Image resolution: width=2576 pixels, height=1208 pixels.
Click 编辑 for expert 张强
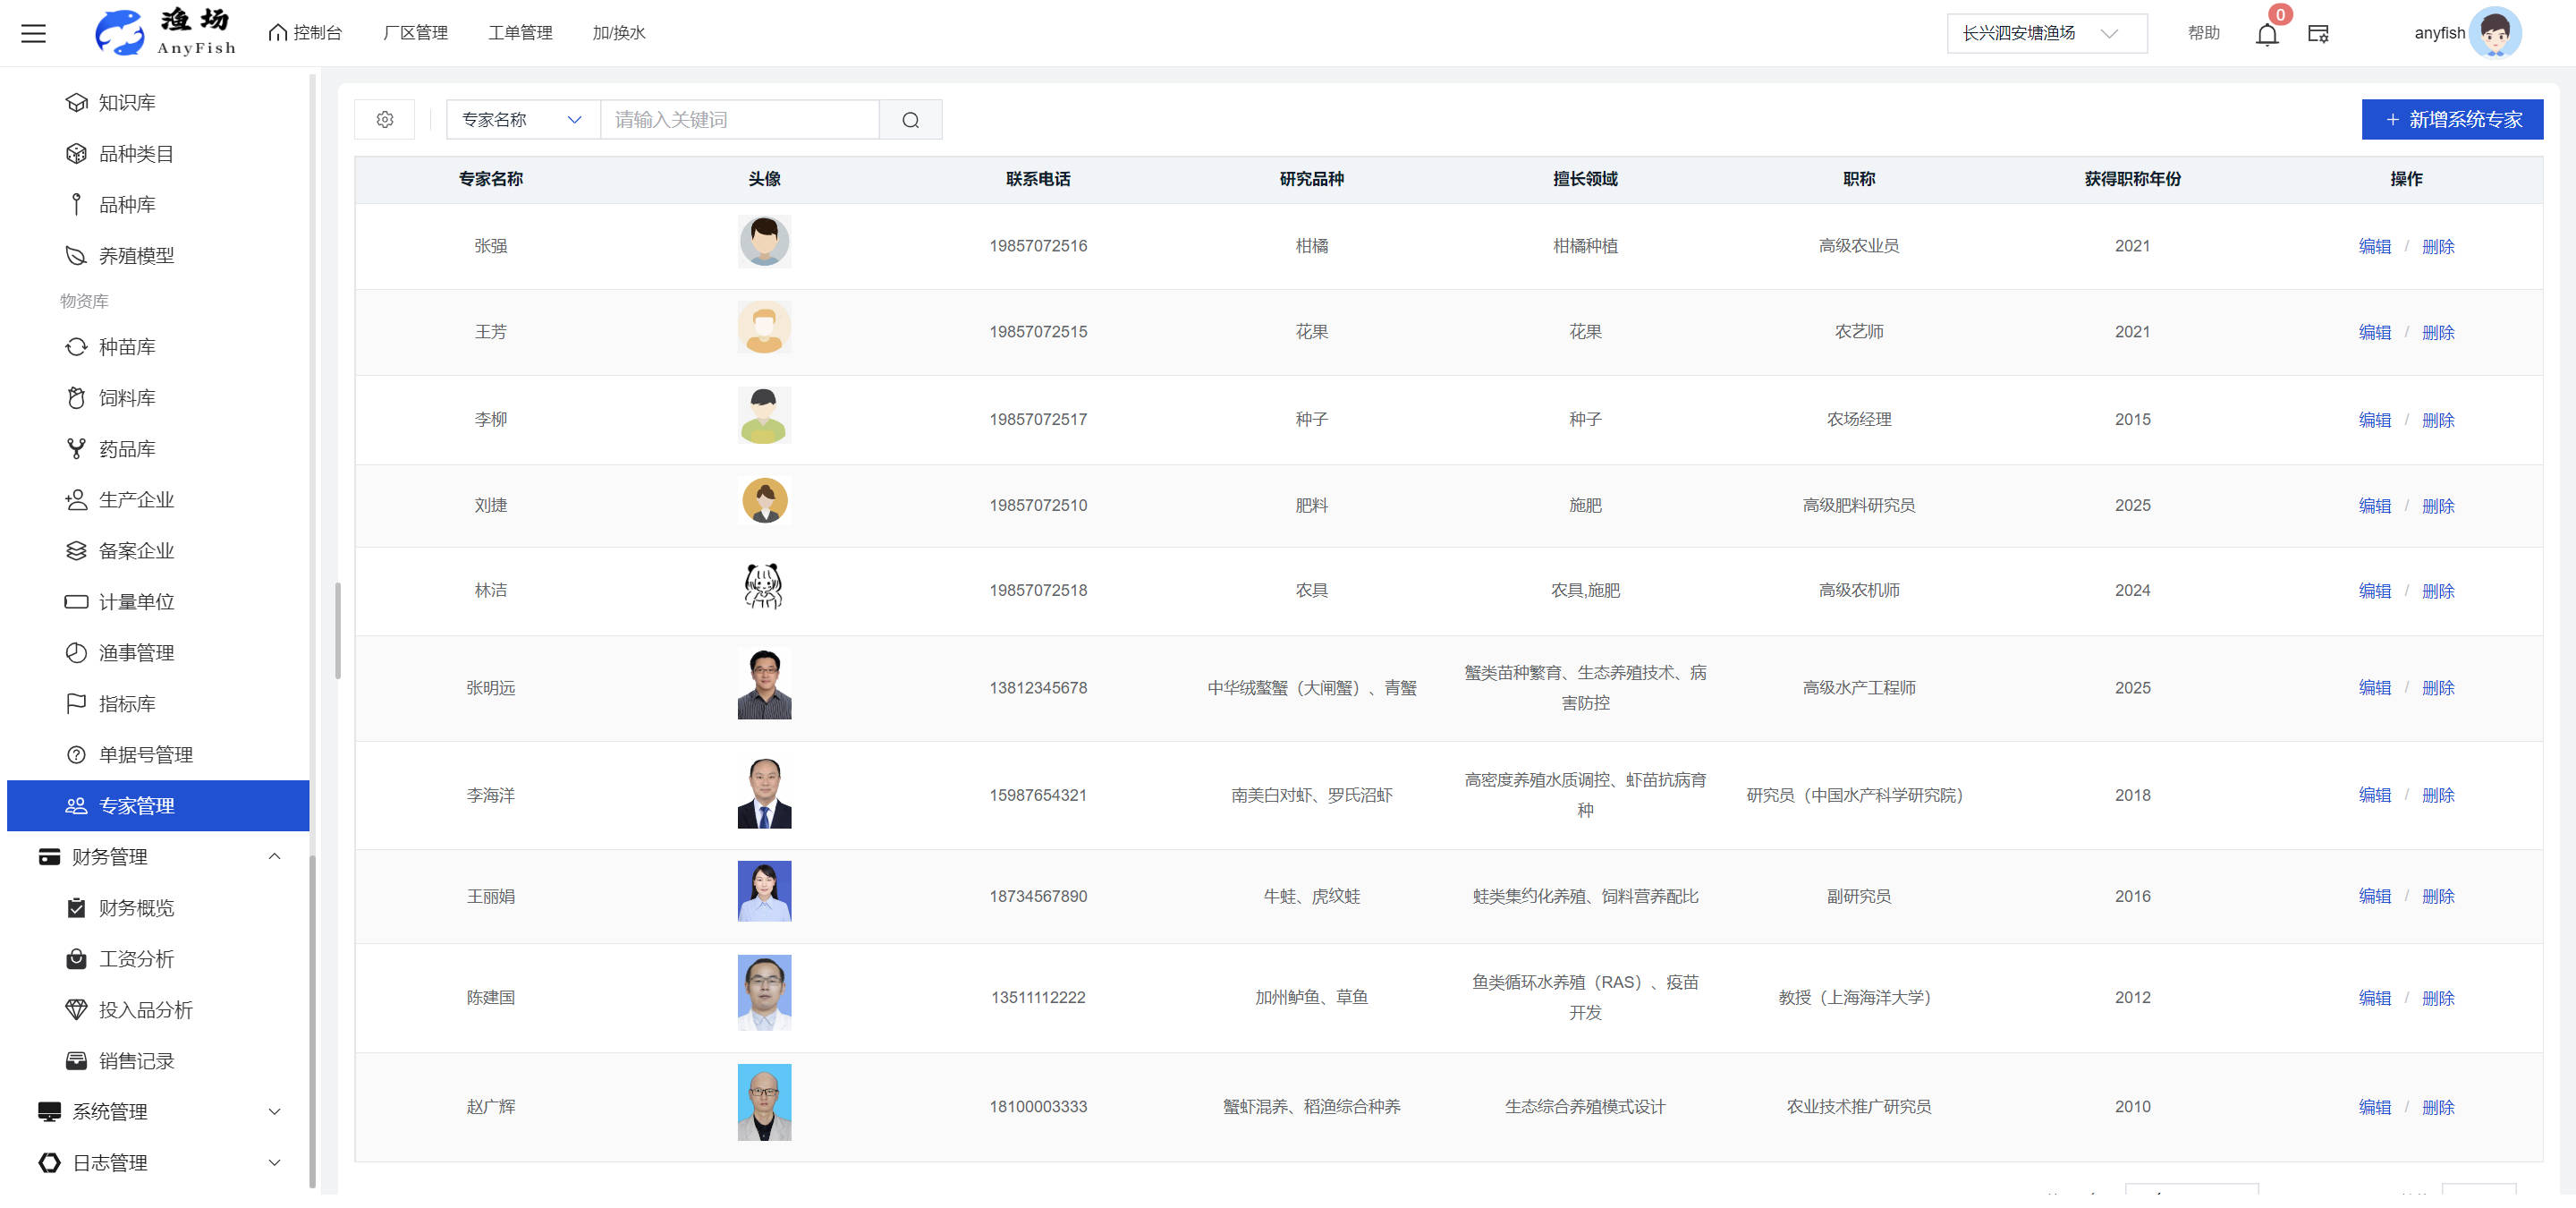[2374, 247]
